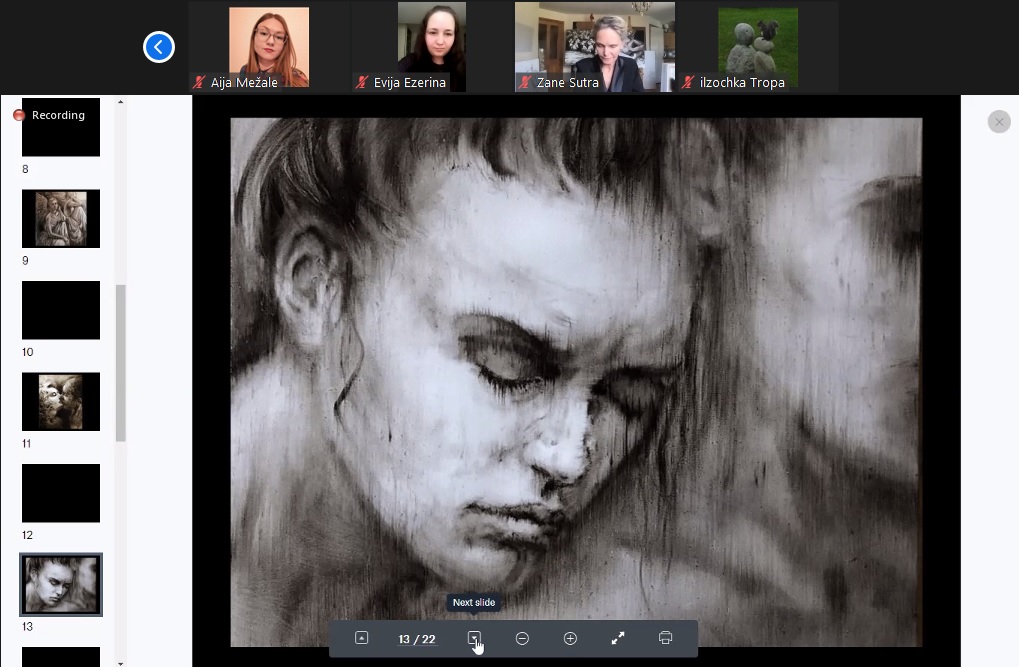
Task: Click the 13 / 22 page indicator
Action: (417, 640)
